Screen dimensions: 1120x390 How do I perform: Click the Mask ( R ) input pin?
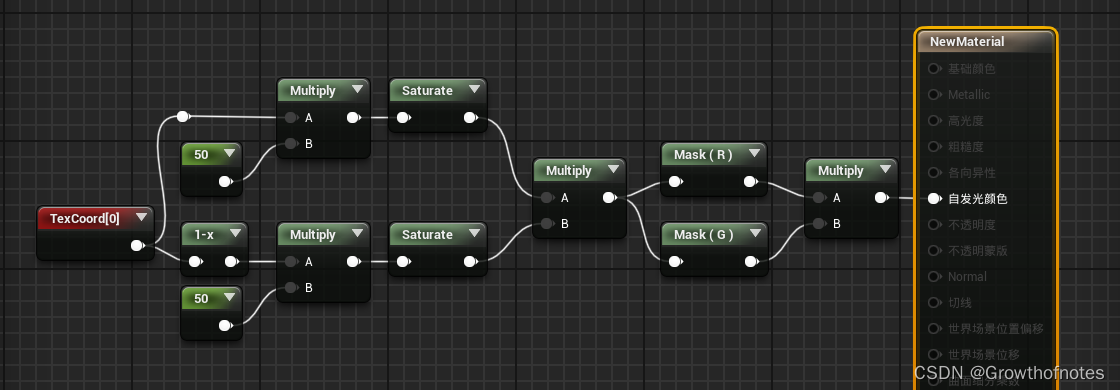tap(675, 182)
